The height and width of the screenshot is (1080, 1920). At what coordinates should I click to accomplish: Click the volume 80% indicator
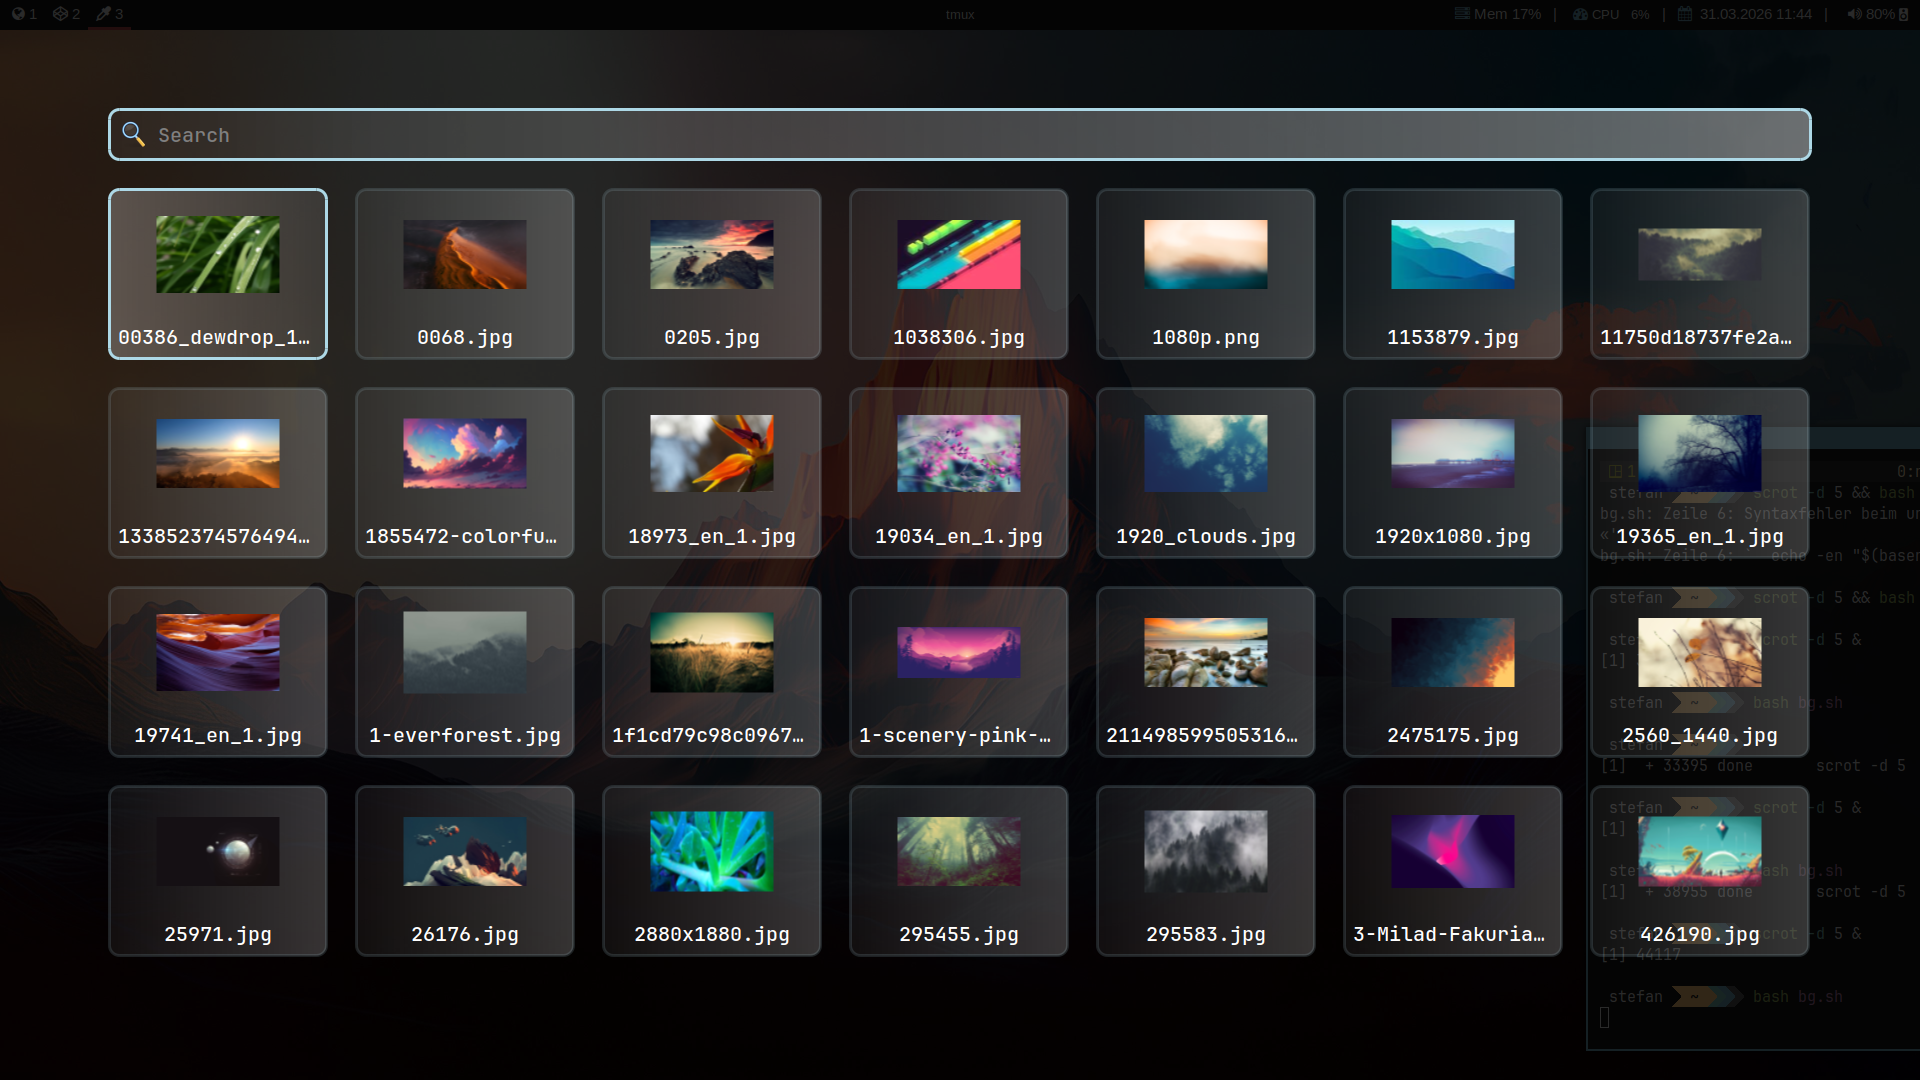click(1876, 14)
